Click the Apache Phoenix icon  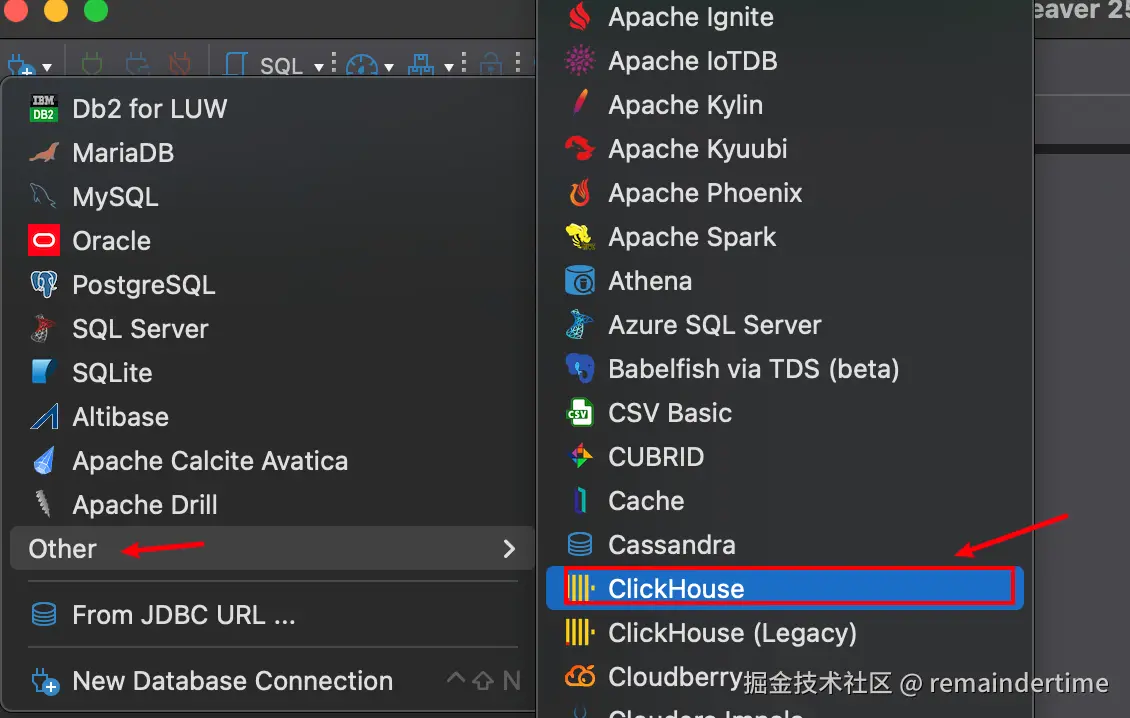tap(579, 192)
